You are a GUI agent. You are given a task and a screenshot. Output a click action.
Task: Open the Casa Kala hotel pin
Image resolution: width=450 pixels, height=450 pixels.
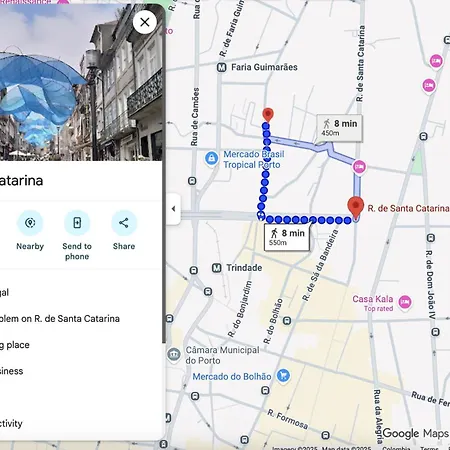coord(405,303)
